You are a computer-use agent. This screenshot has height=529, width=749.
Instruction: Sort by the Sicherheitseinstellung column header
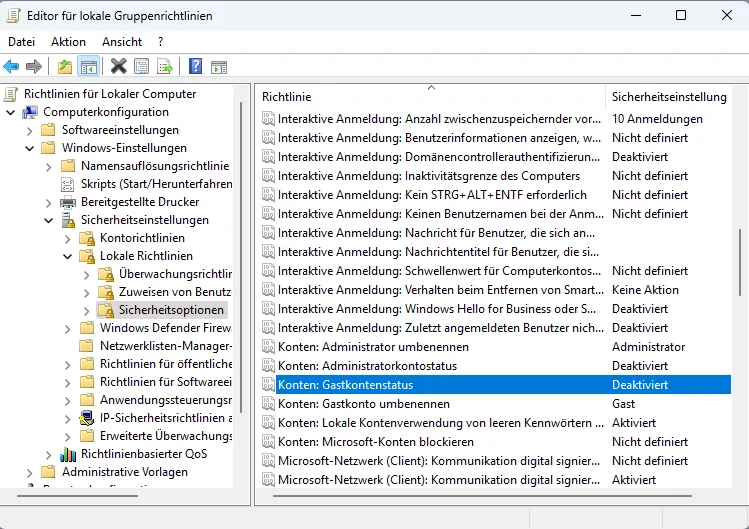[x=669, y=97]
